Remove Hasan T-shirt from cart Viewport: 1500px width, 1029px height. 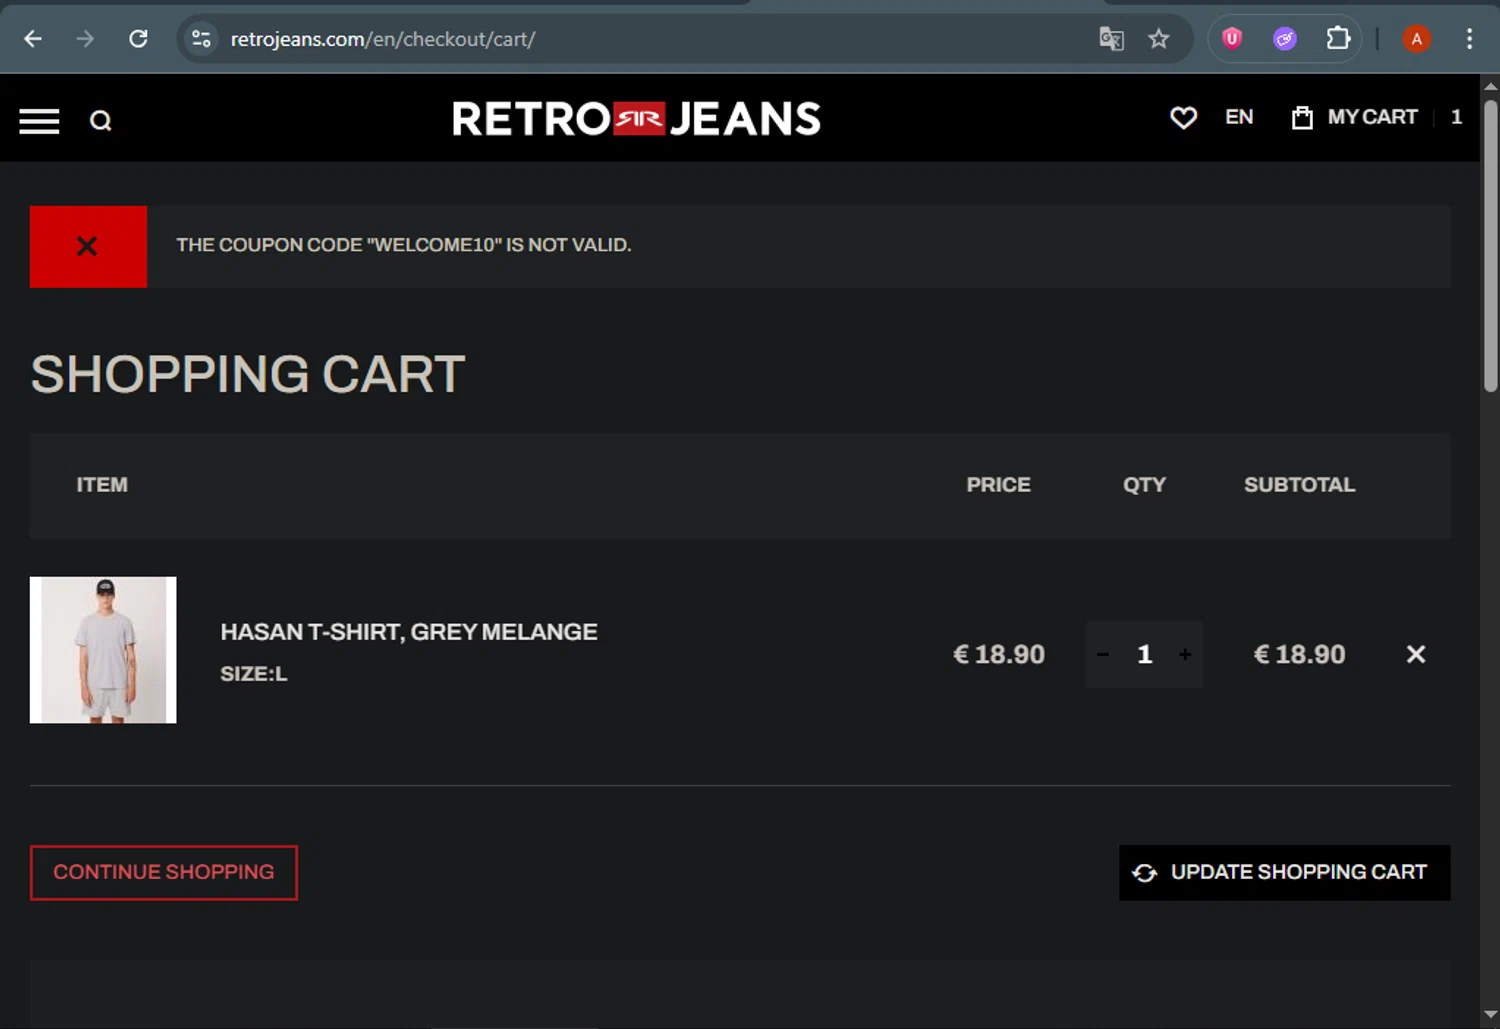click(1416, 654)
